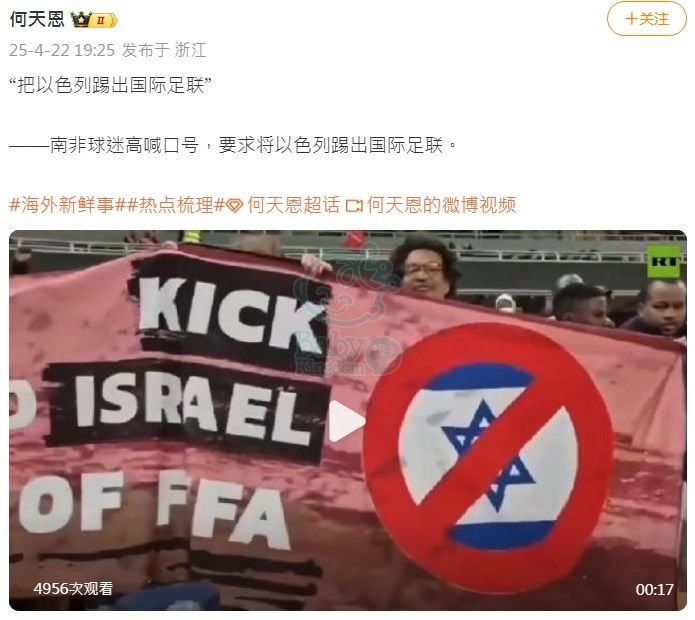
Task: Open 何天恩的微博视频 link
Action: (441, 205)
